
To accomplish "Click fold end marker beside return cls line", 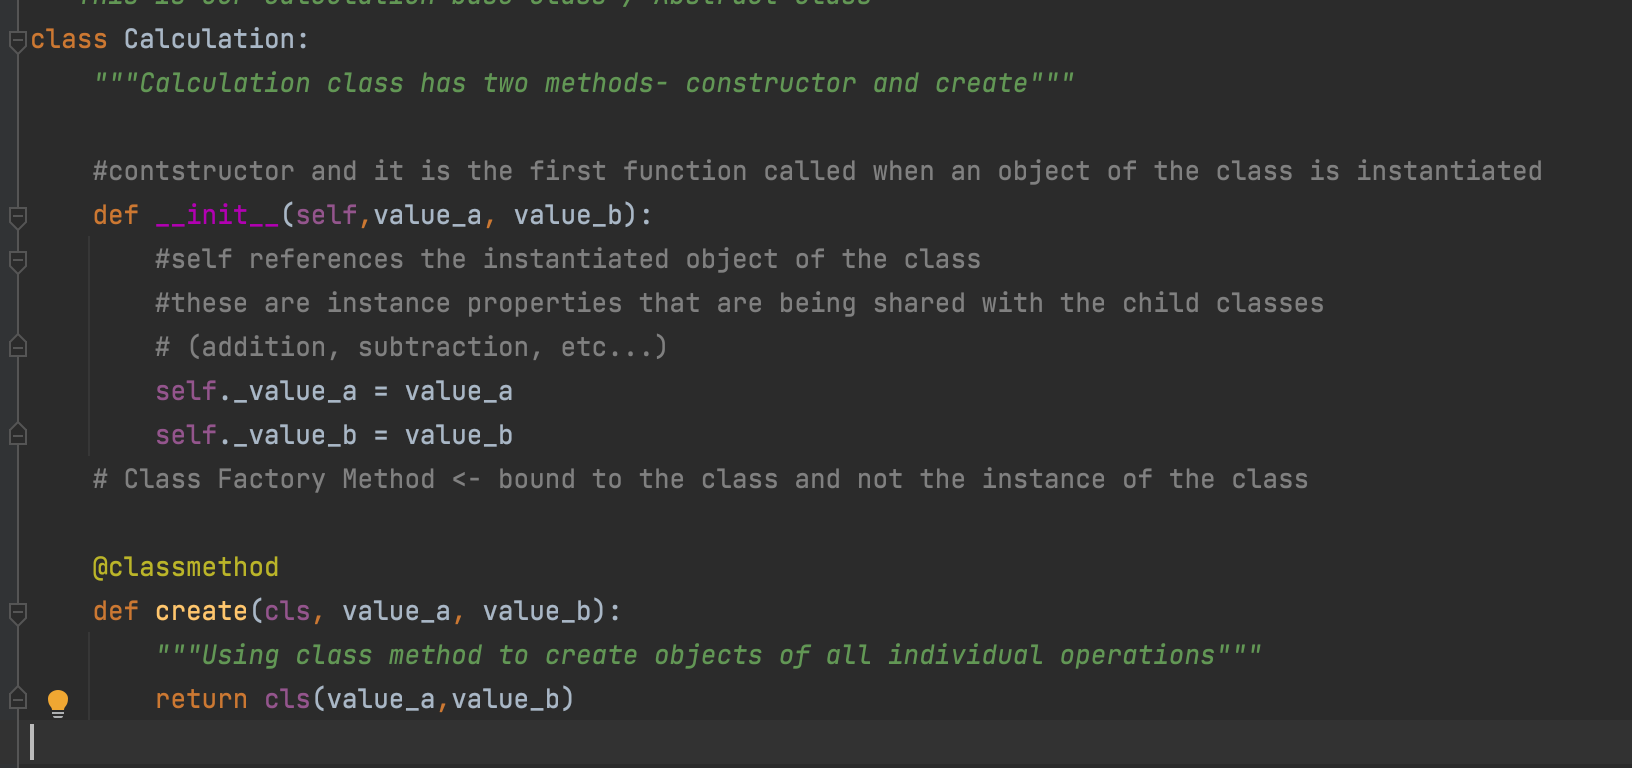I will point(17,699).
